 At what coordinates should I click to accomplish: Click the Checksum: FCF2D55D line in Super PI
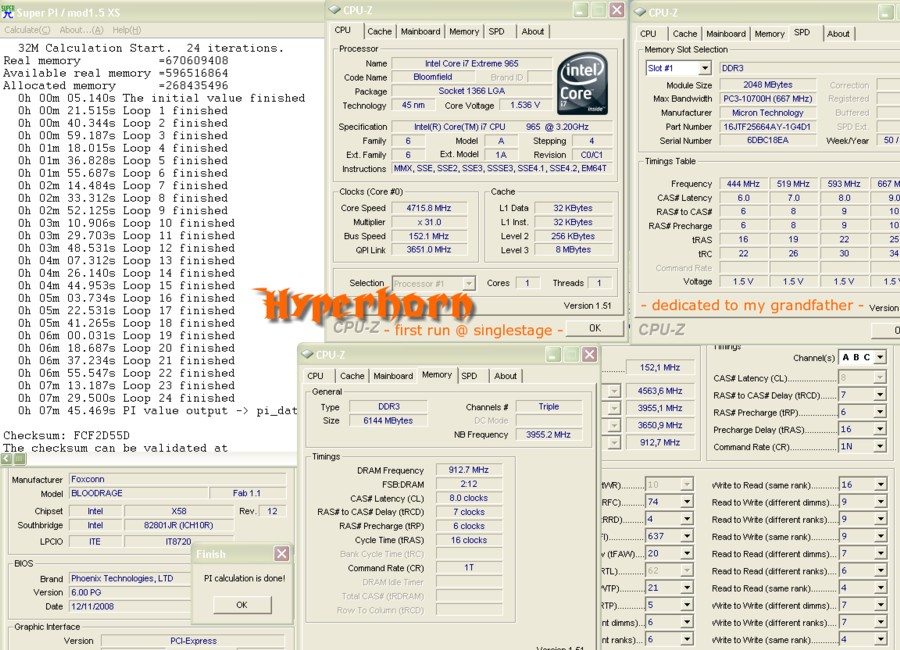click(67, 435)
